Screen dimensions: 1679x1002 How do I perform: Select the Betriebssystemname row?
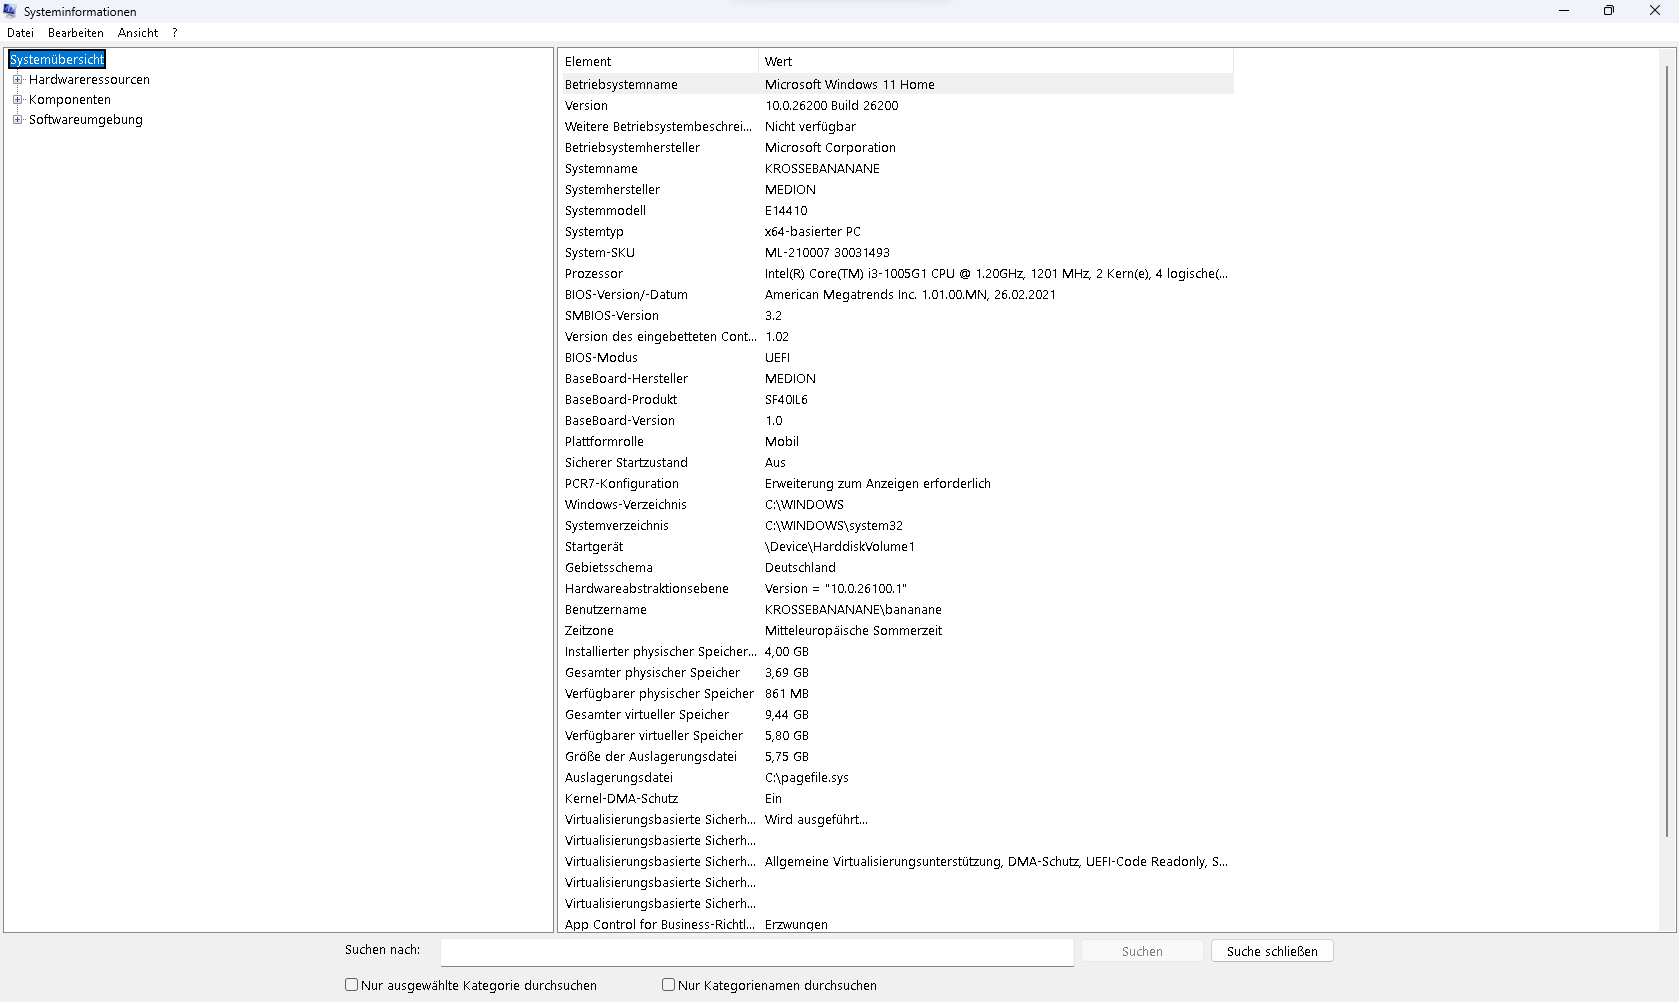coord(896,85)
